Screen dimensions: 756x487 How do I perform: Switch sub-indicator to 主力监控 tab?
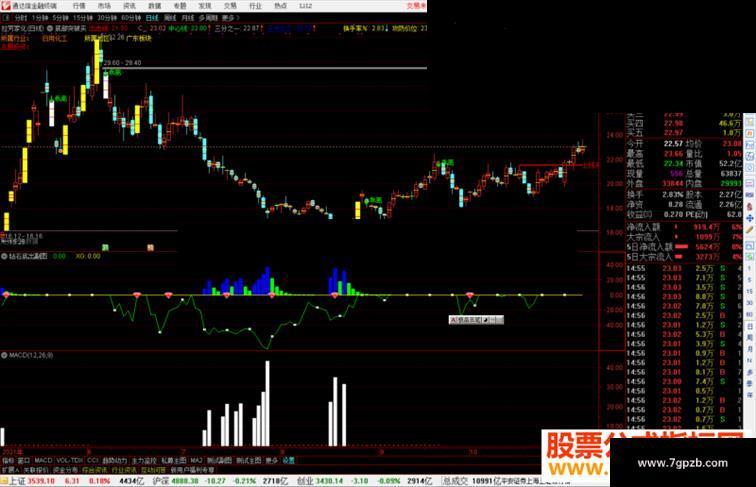[144, 460]
